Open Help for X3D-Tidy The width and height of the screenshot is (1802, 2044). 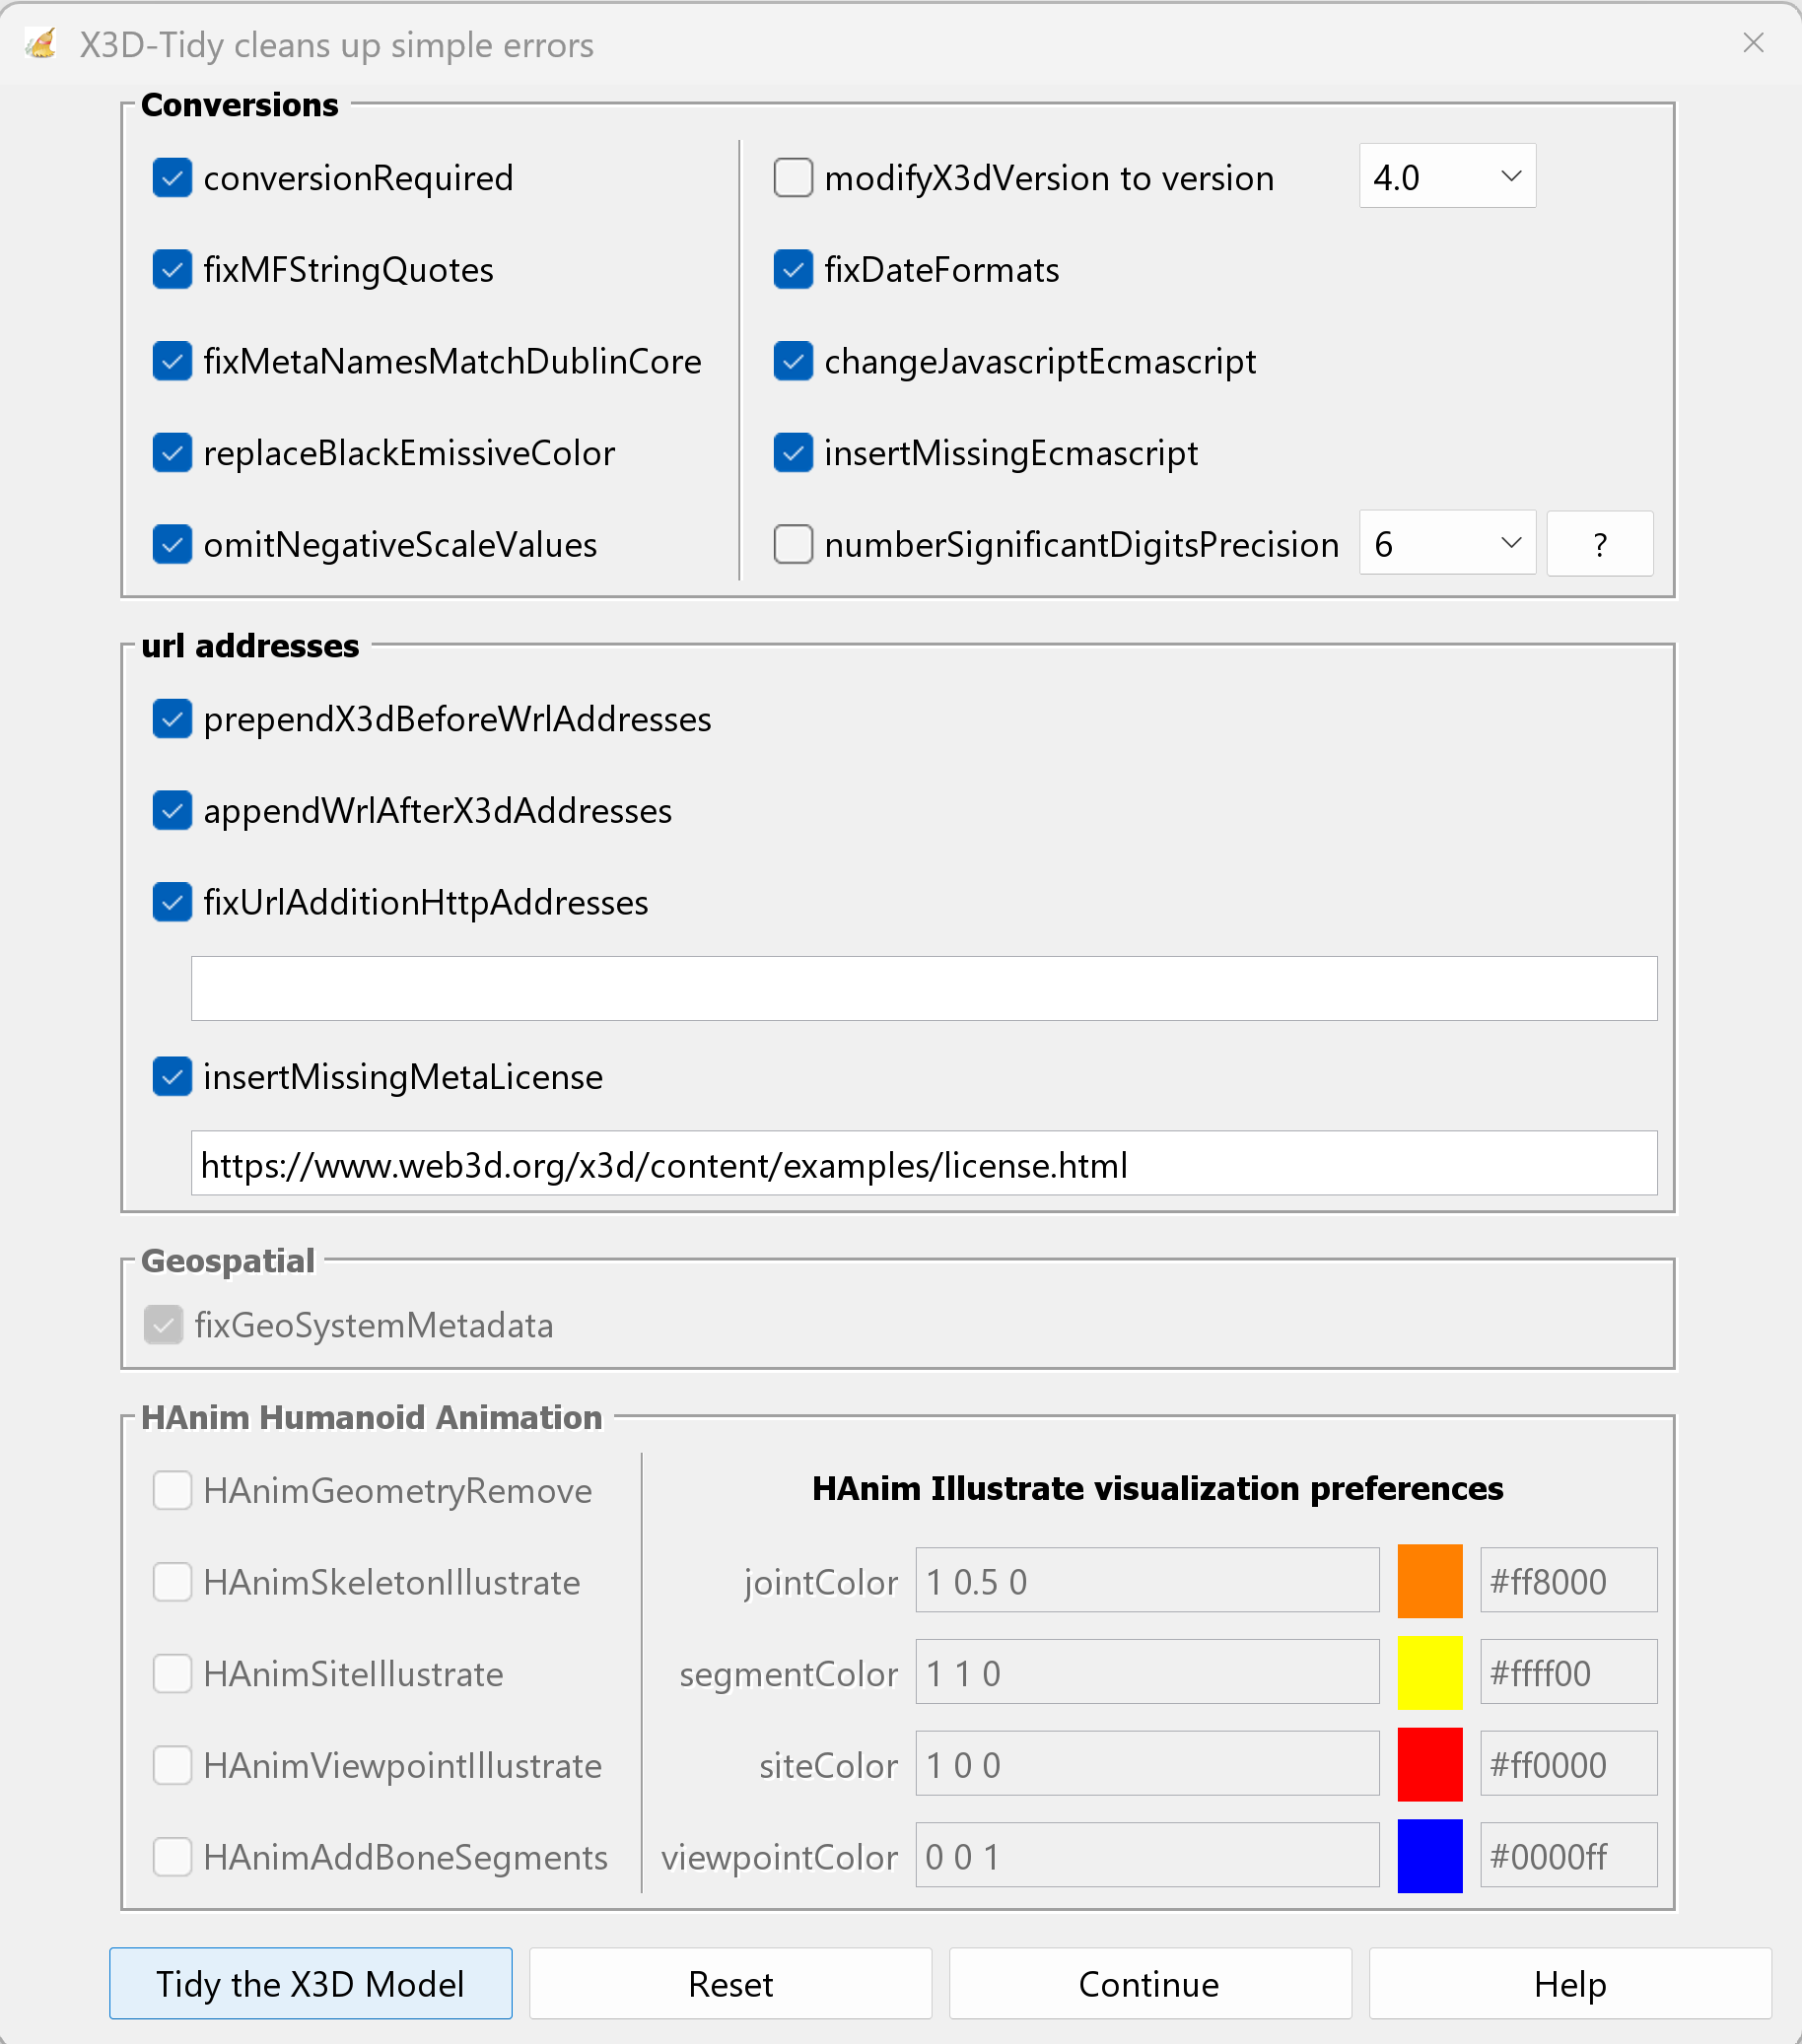click(x=1569, y=1983)
